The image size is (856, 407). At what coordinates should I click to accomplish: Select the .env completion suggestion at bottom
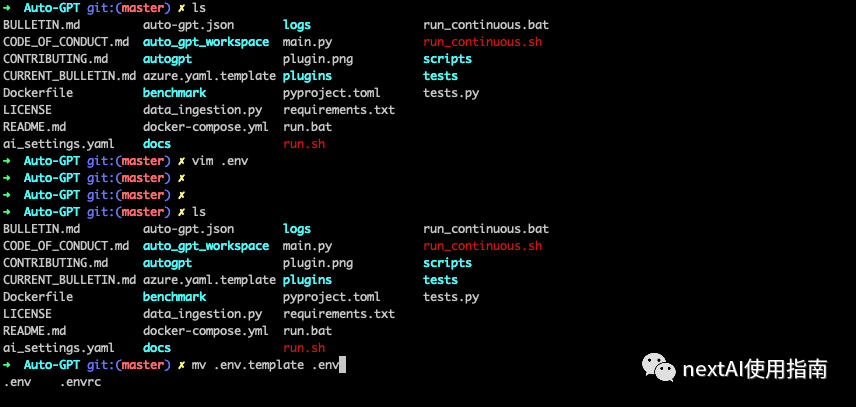[x=17, y=382]
